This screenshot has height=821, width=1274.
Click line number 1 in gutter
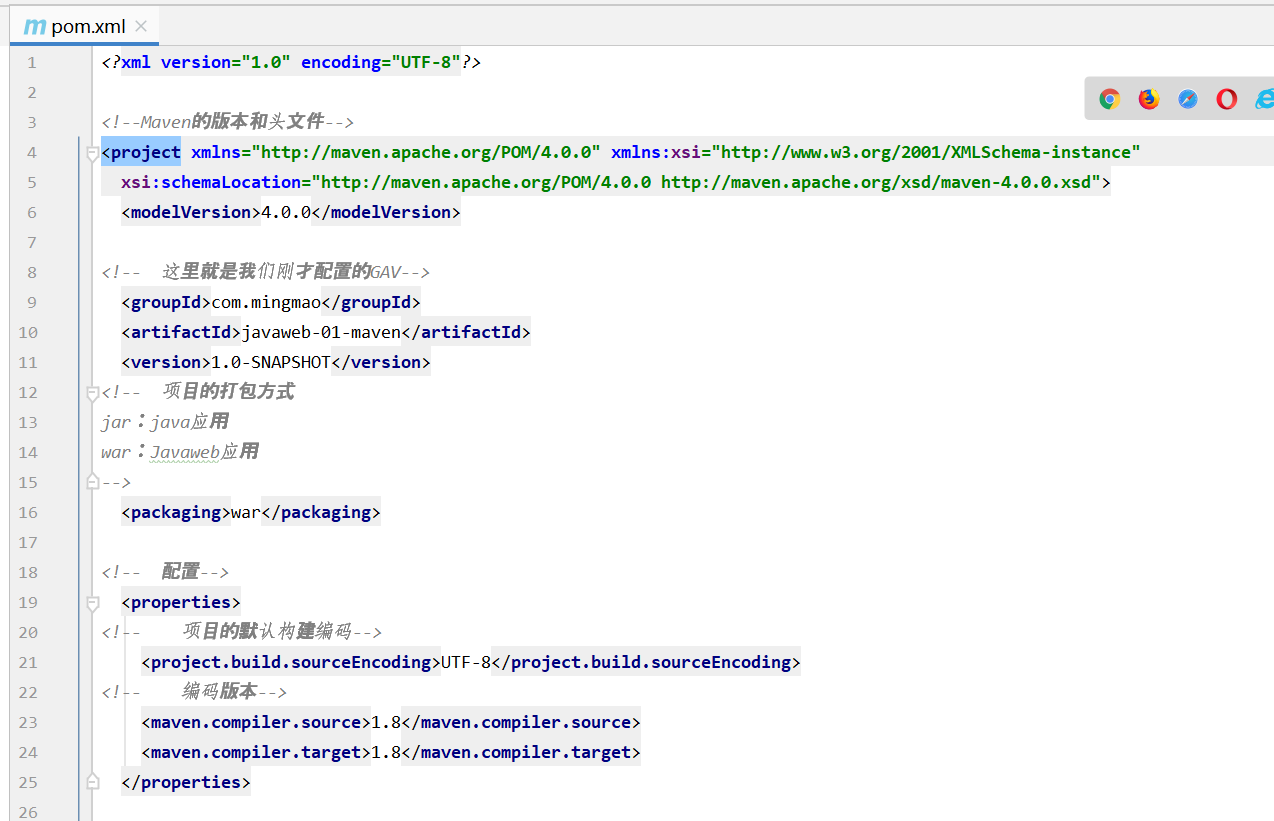[x=32, y=62]
